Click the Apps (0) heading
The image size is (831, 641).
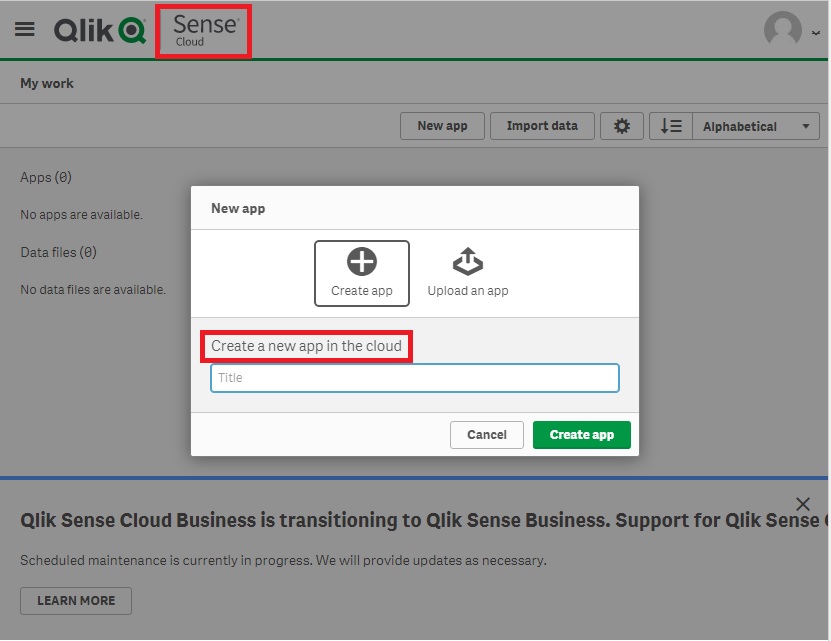[46, 177]
